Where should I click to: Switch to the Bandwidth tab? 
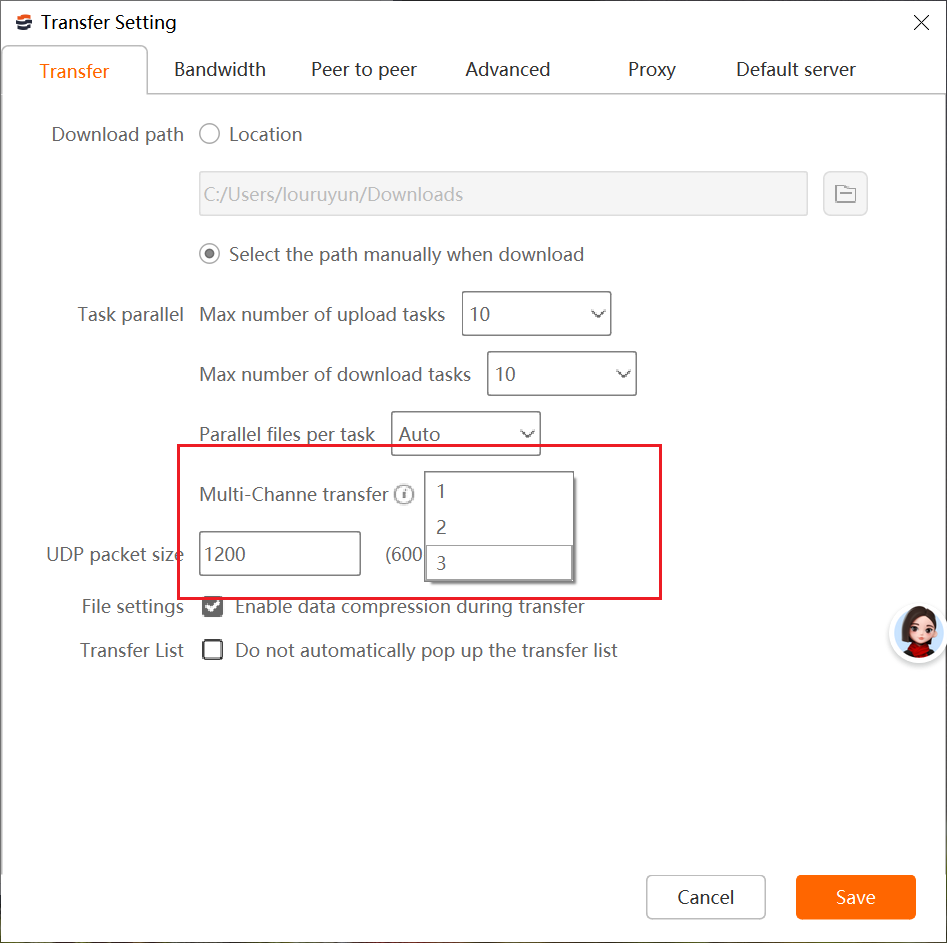219,69
